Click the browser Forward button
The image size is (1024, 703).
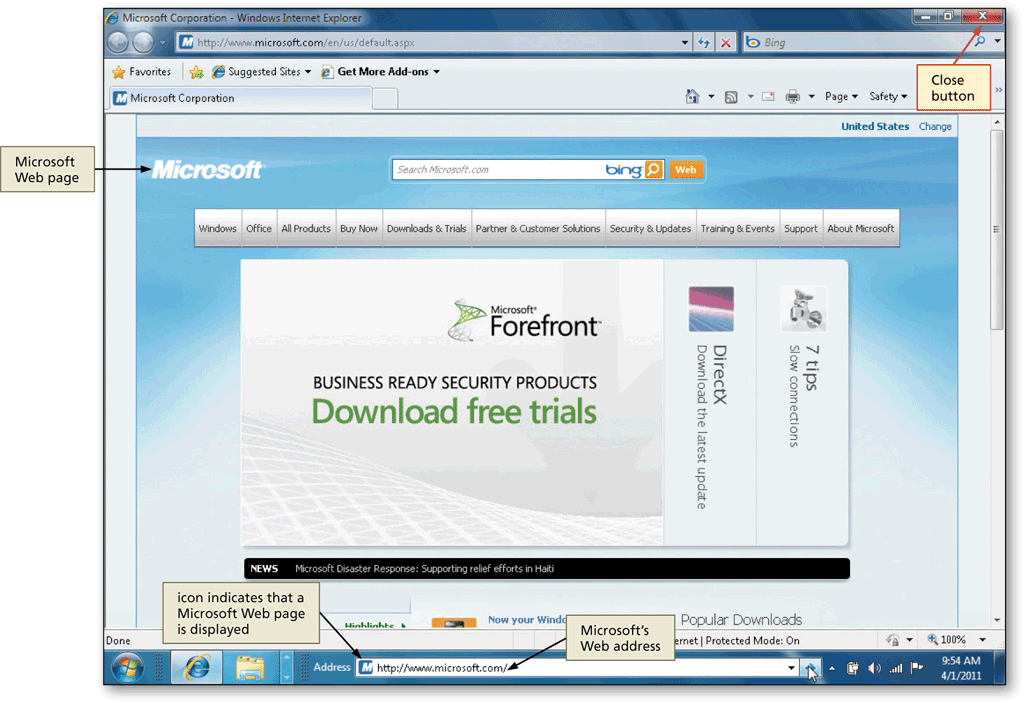[x=143, y=42]
